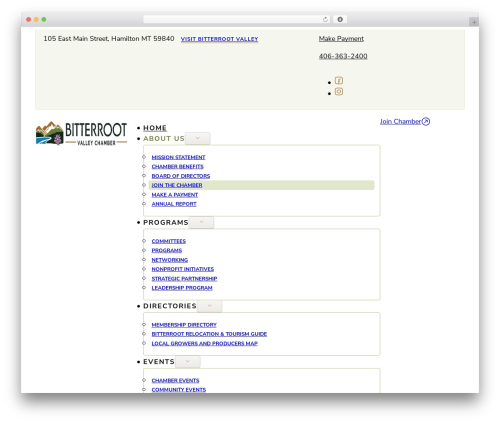View Nonprofit Initiatives page

click(183, 269)
